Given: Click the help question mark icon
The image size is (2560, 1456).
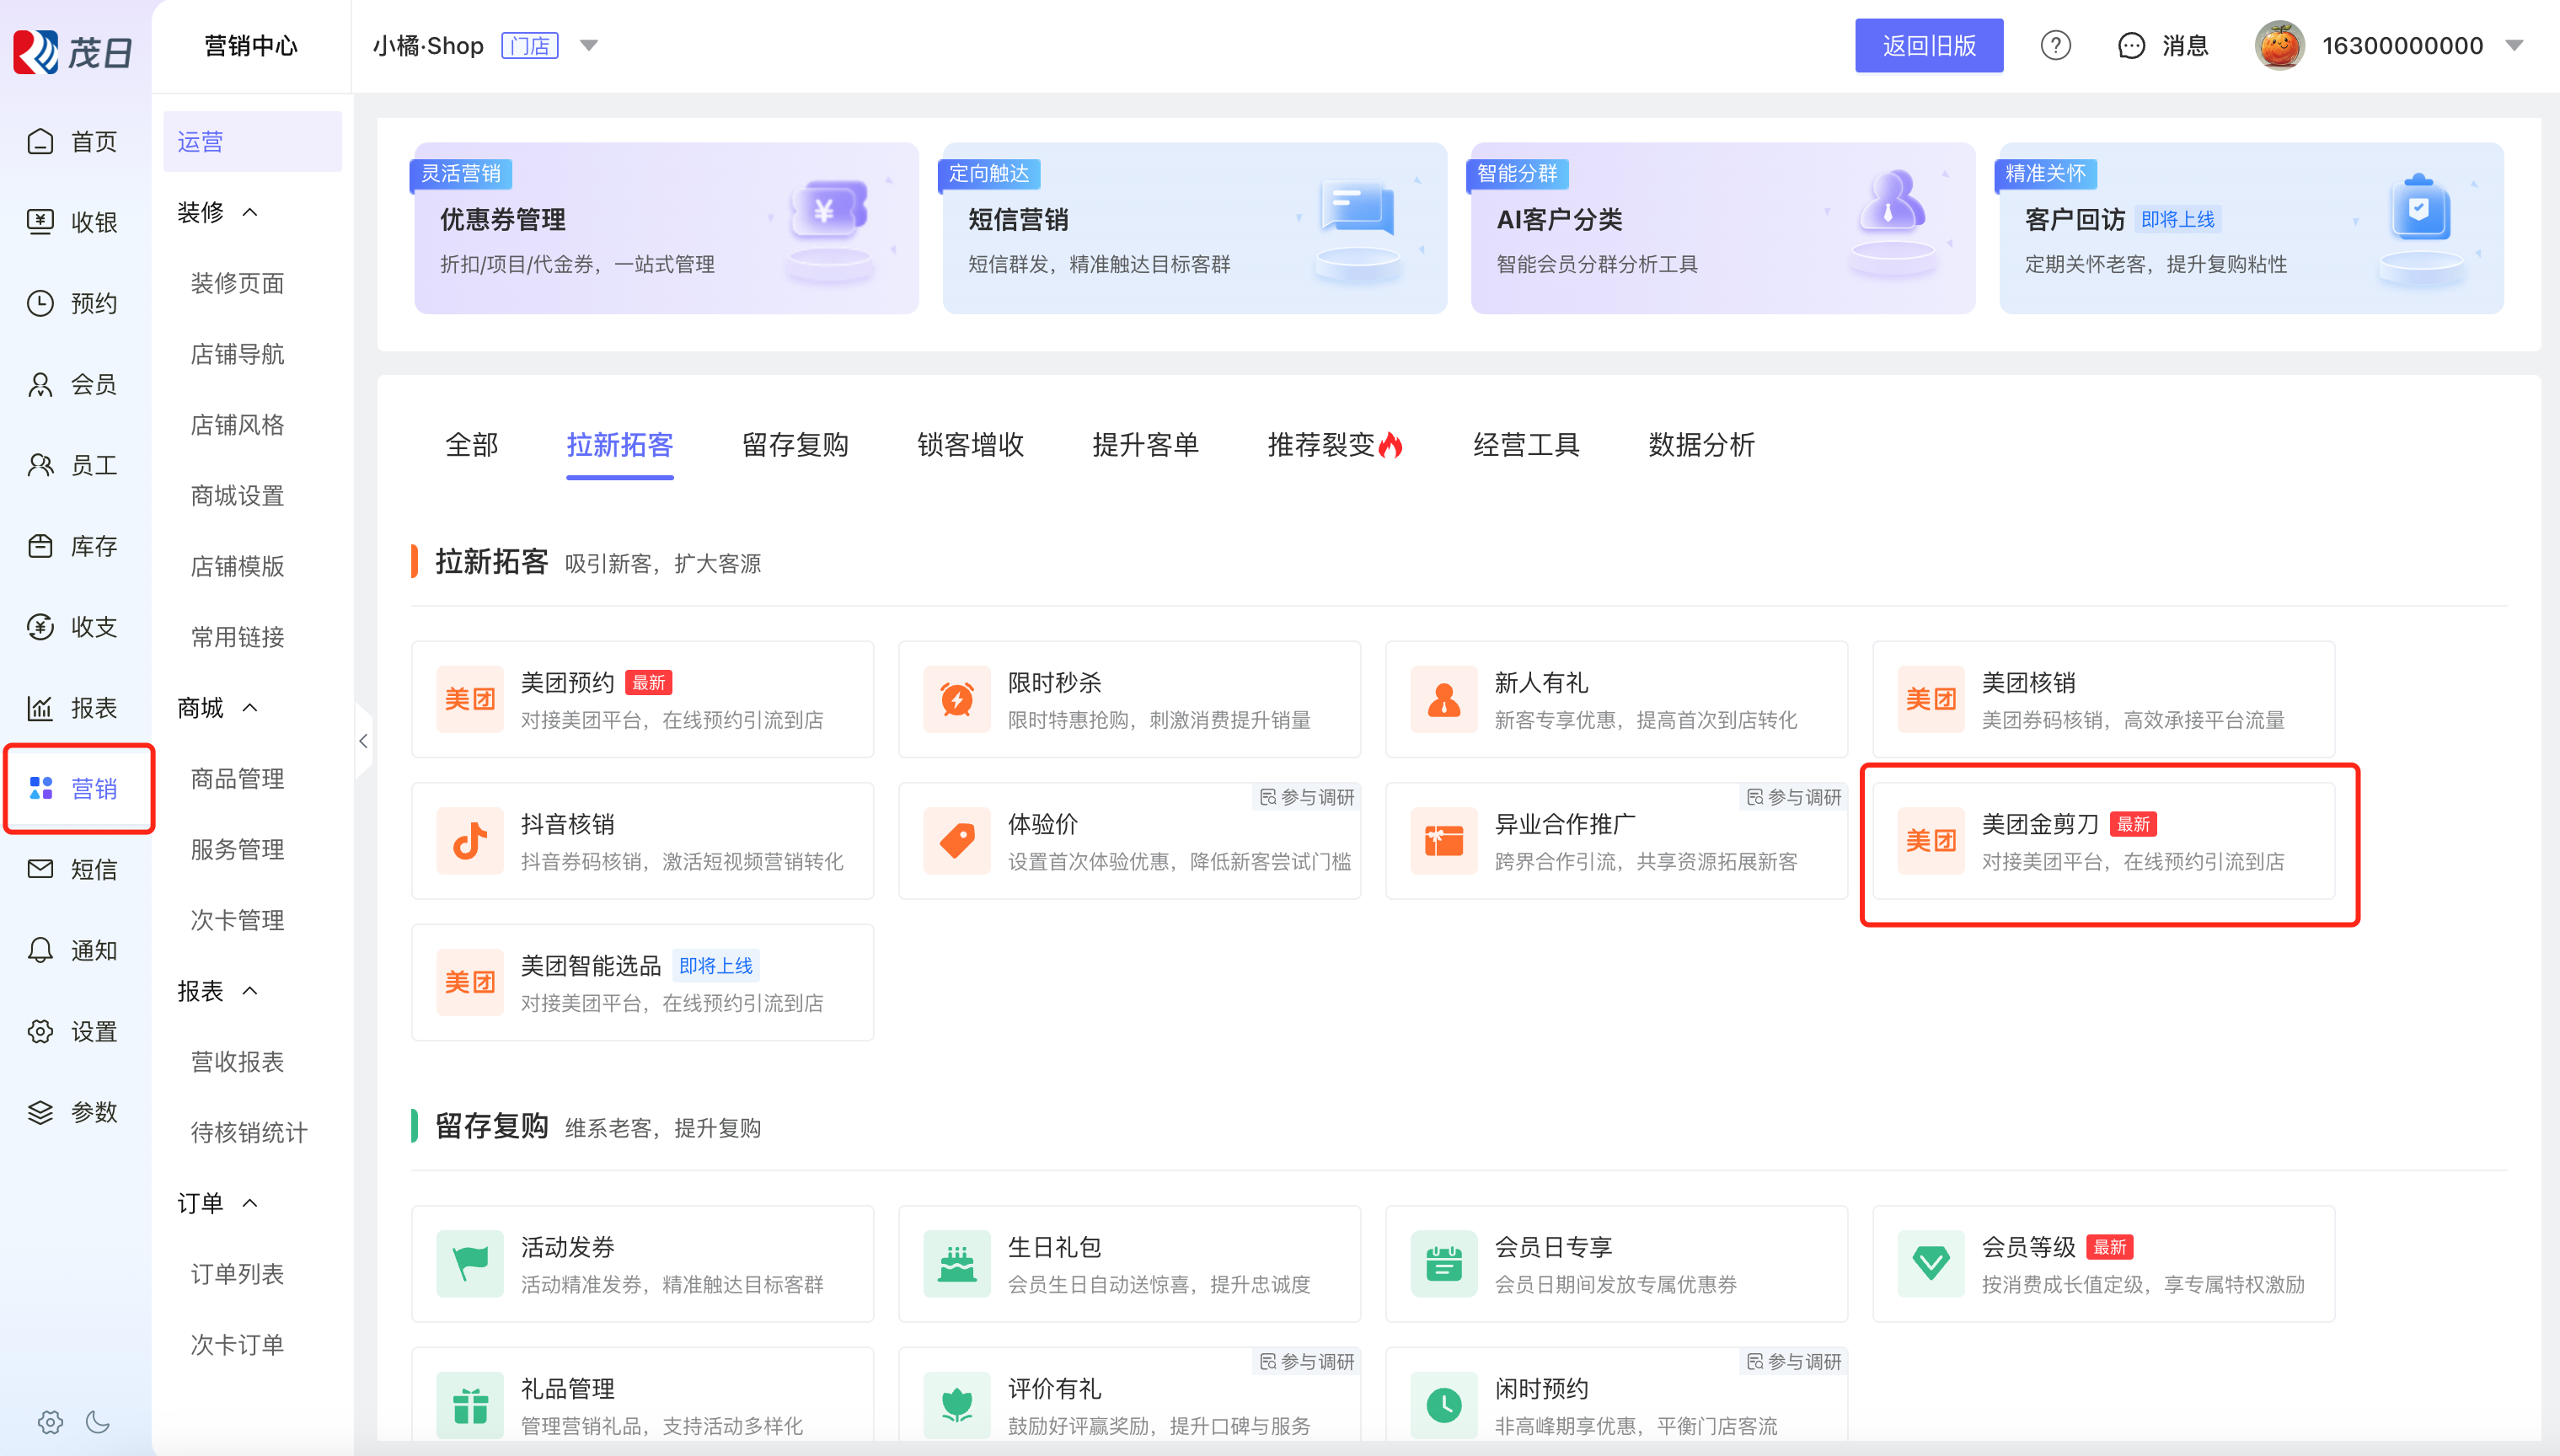Looking at the screenshot, I should tap(2055, 46).
